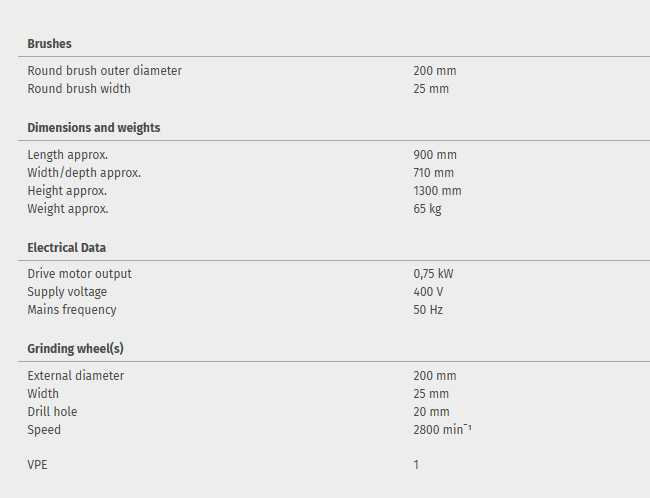Click the 1300 mm height value
This screenshot has width=650, height=498.
tap(437, 191)
